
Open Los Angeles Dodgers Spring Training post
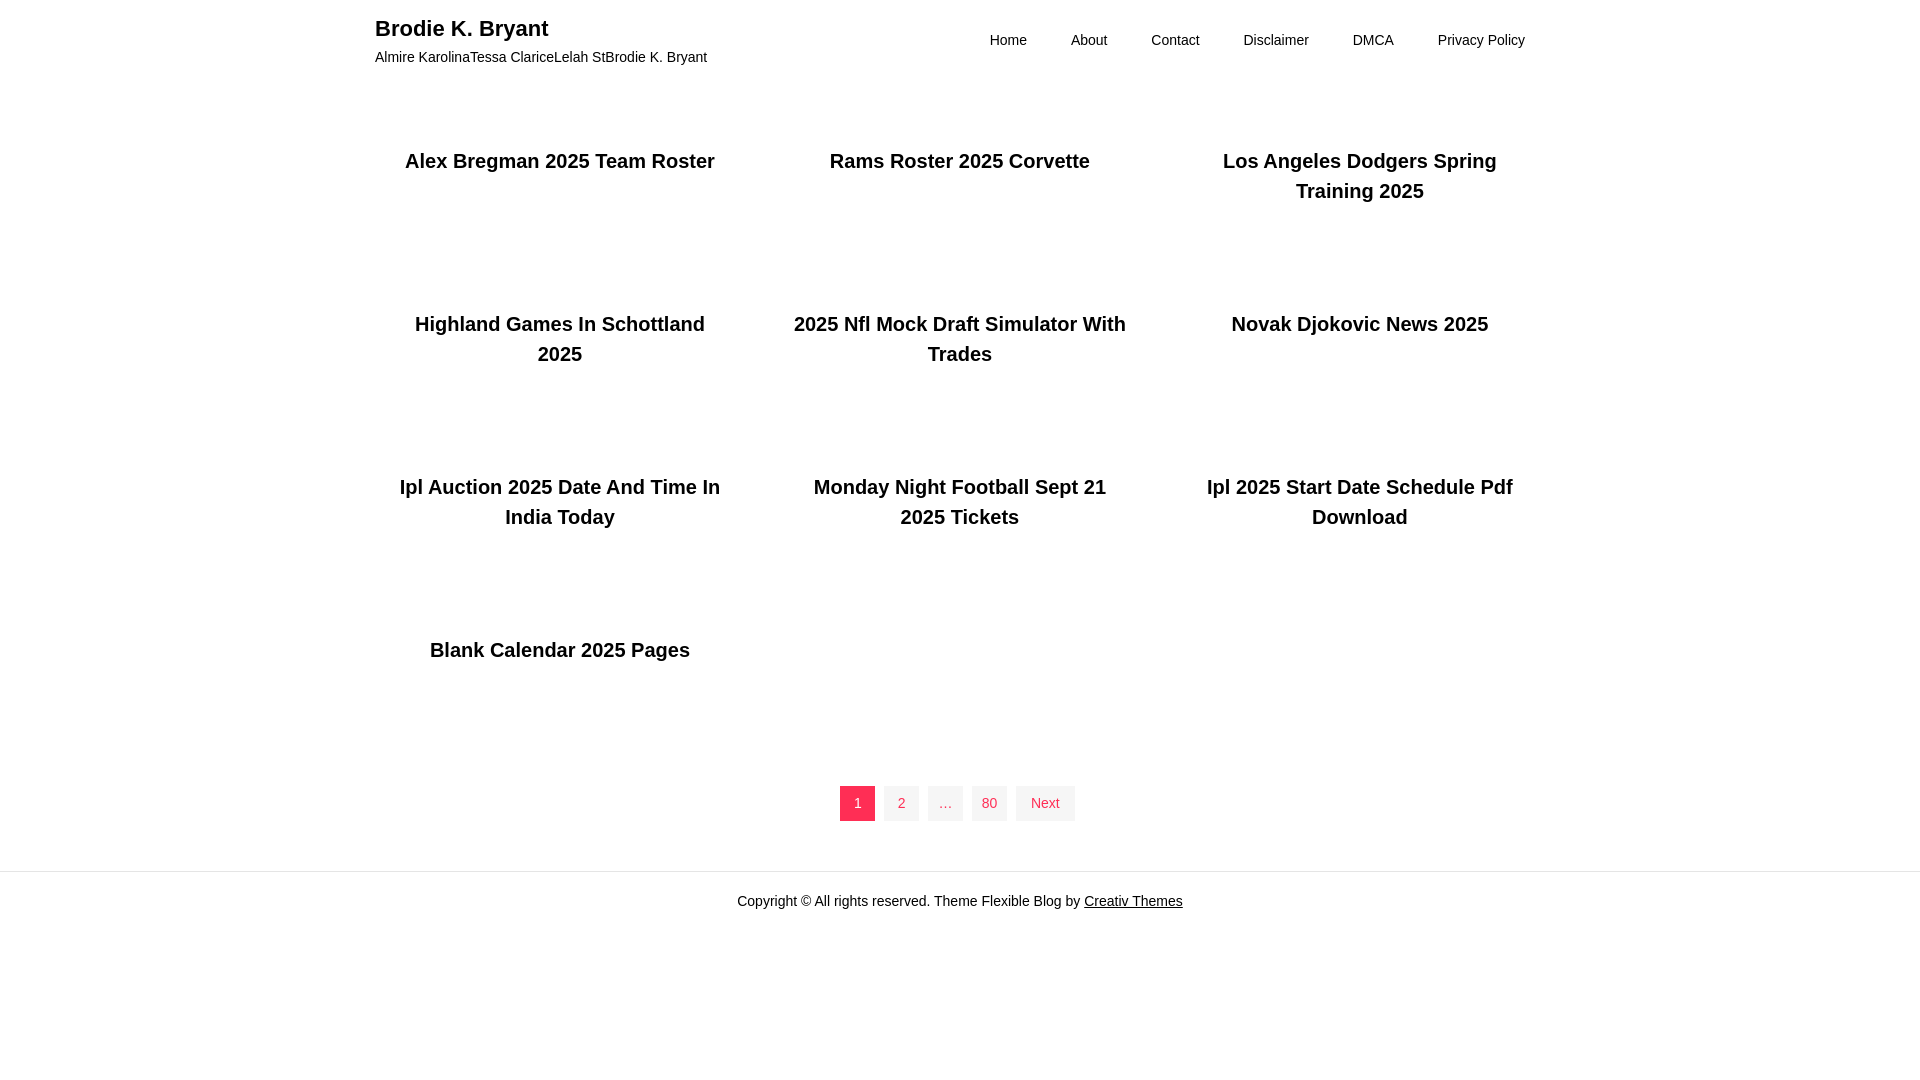pyautogui.click(x=1359, y=176)
